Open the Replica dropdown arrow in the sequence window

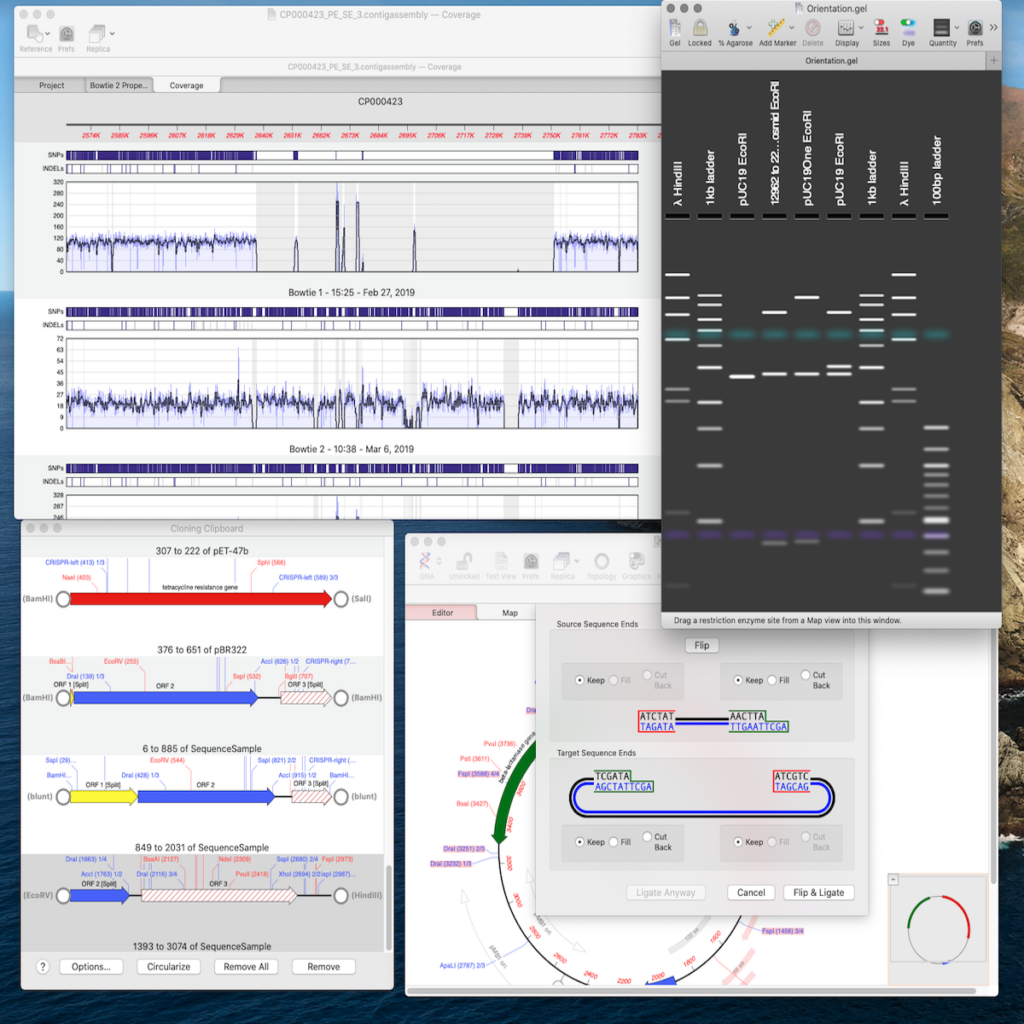pyautogui.click(x=577, y=561)
